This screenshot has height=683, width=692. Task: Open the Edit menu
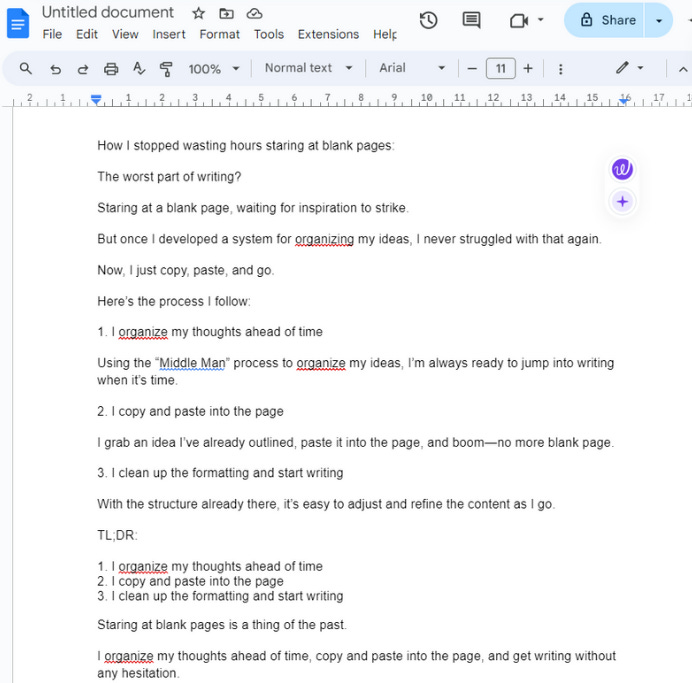point(86,34)
